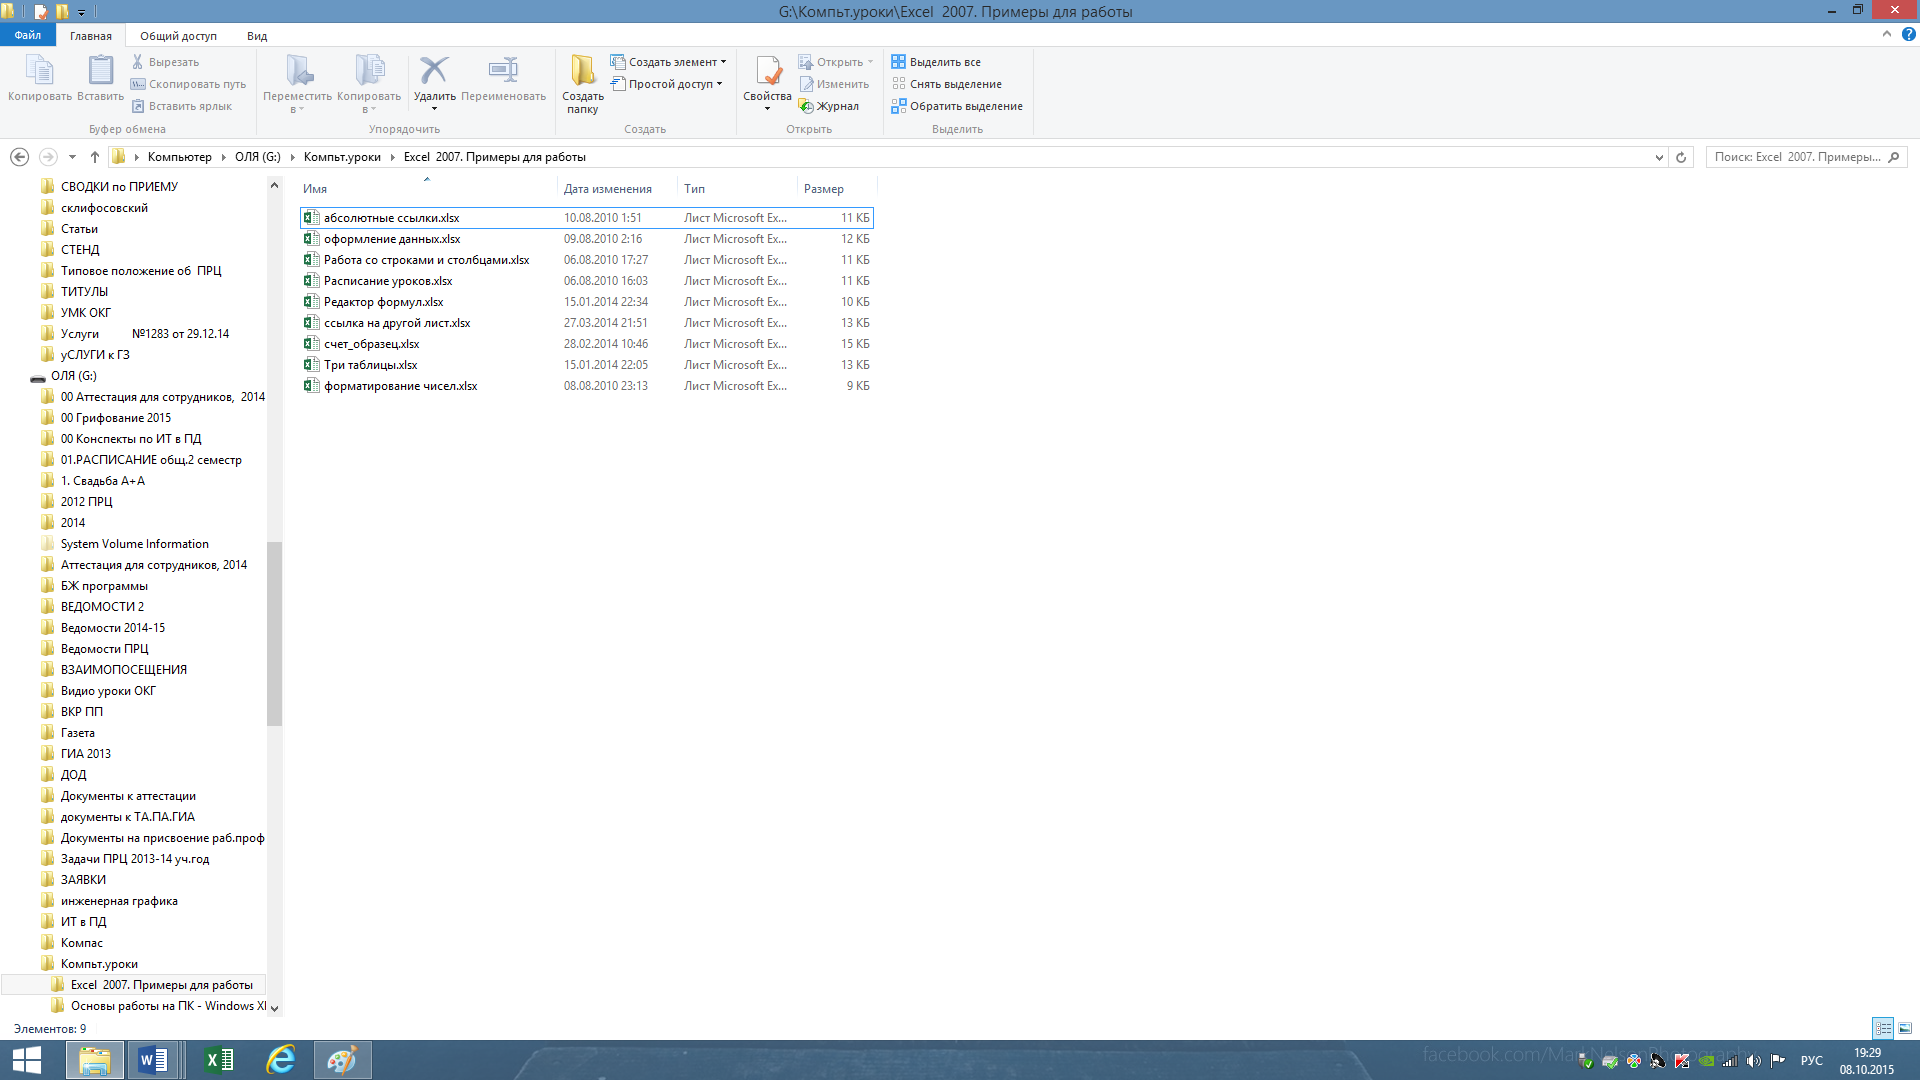The width and height of the screenshot is (1920, 1080).
Task: Select the Home (Главная) ribbon tab
Action: [x=91, y=36]
